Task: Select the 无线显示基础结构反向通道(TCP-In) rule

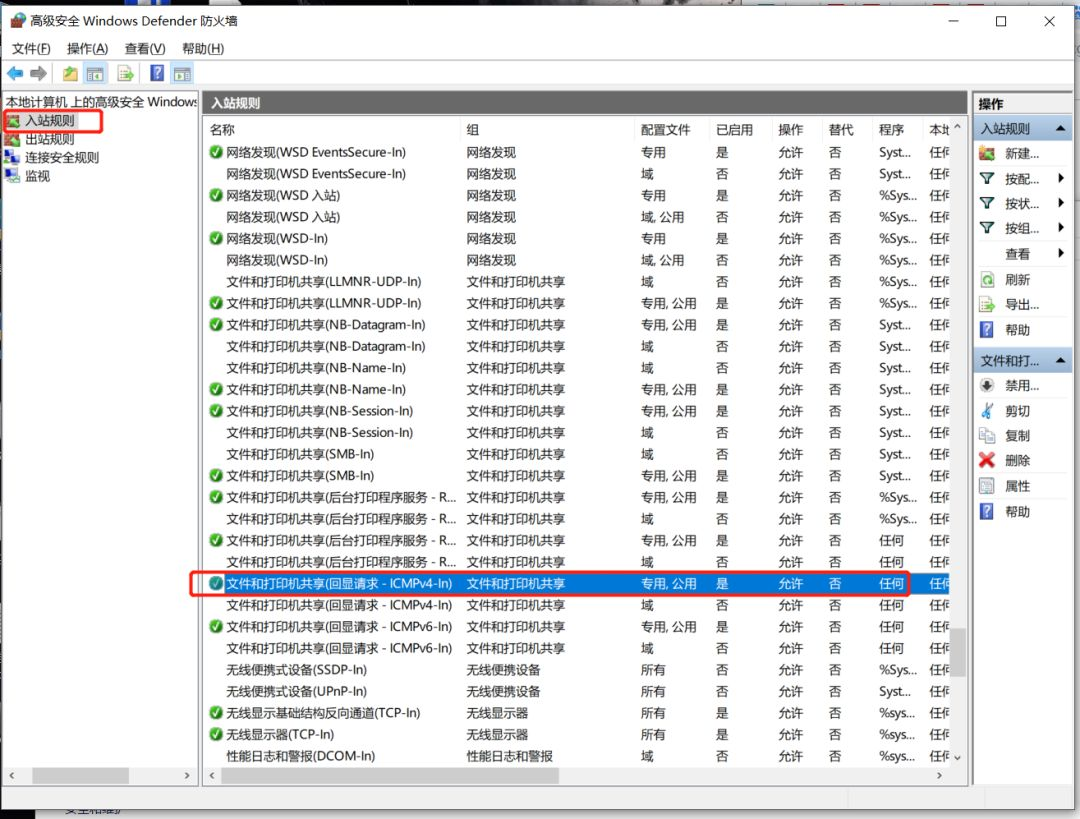Action: tap(579, 713)
